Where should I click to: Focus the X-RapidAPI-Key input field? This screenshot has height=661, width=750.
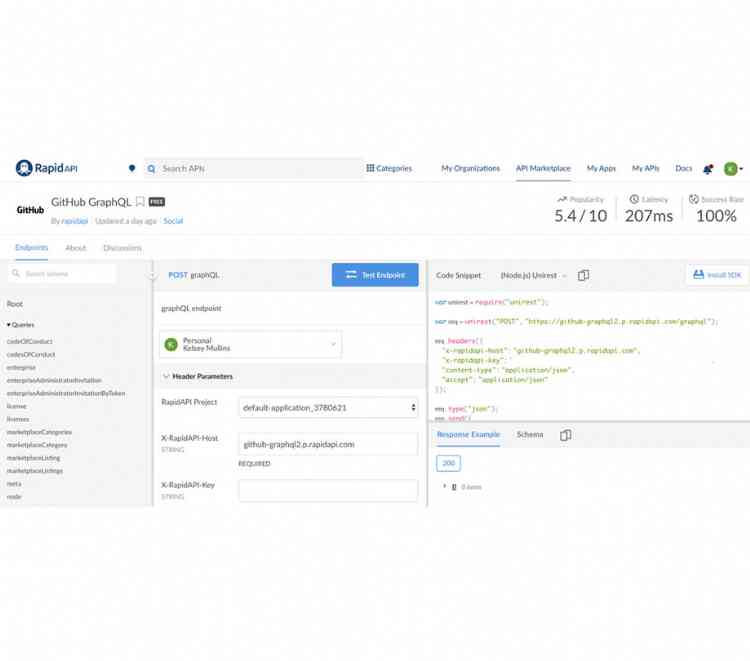(x=328, y=490)
